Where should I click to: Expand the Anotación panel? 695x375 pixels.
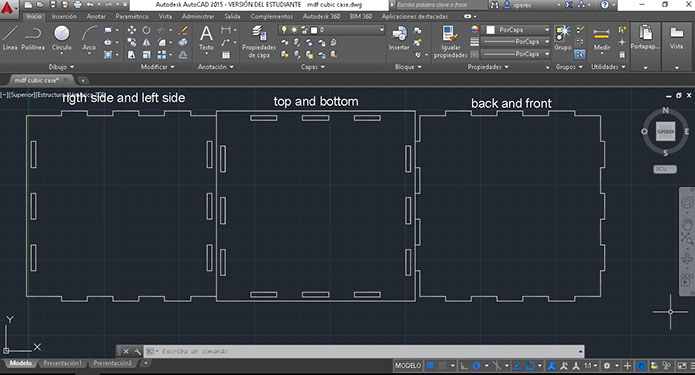215,67
